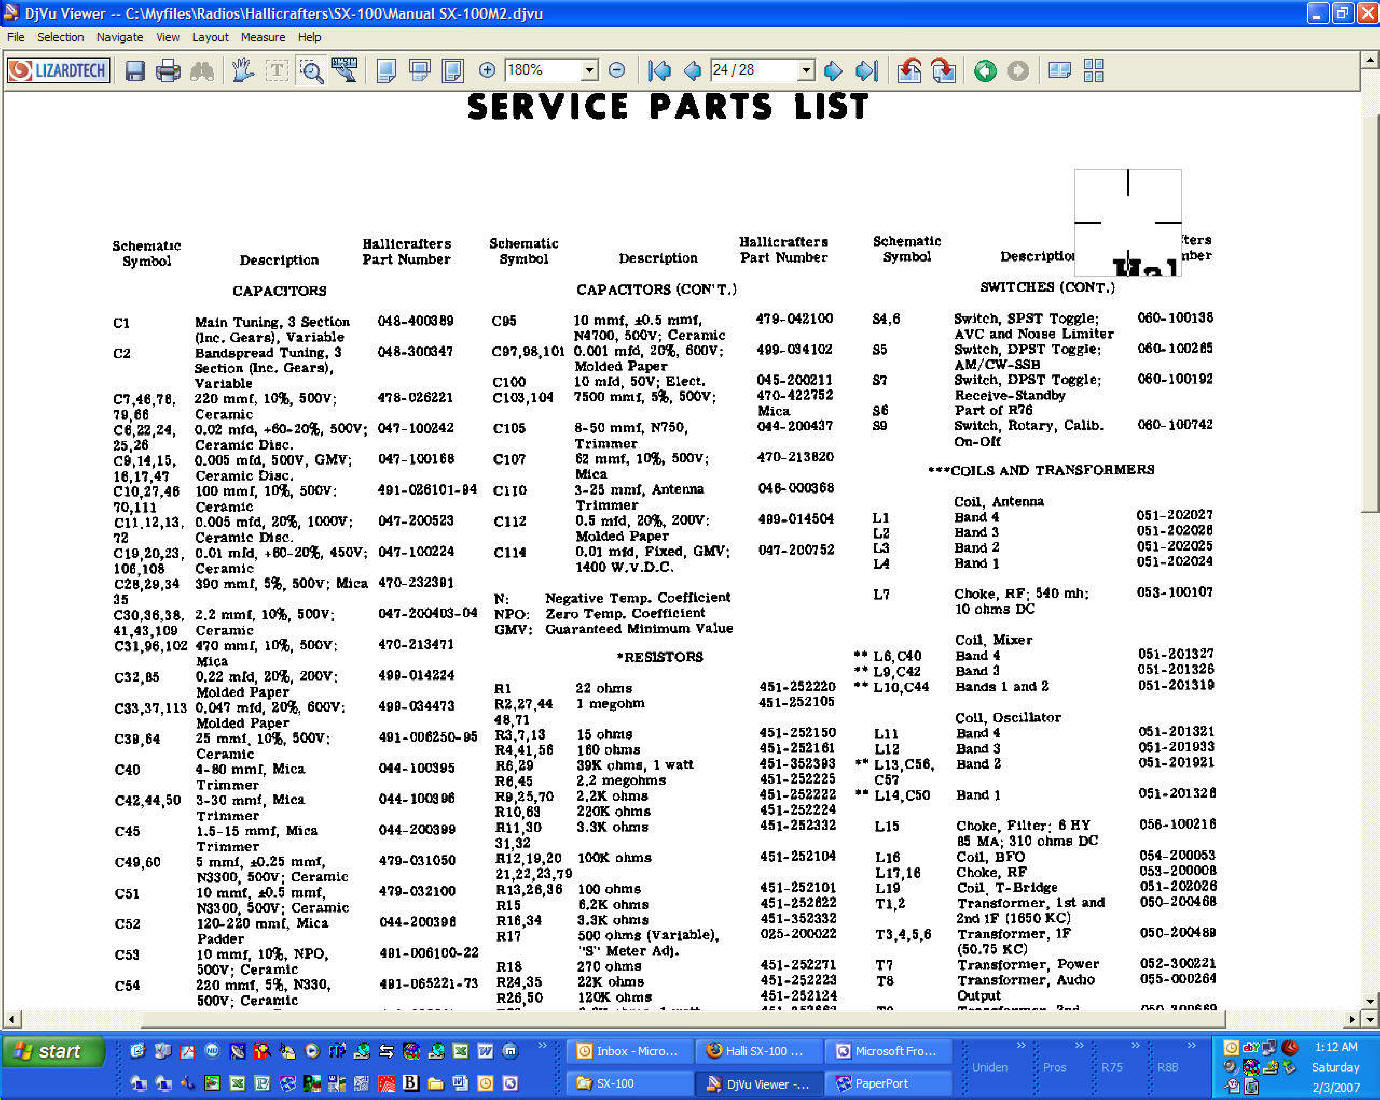Click part number 048-400389 for C1
The image size is (1380, 1100).
(416, 321)
